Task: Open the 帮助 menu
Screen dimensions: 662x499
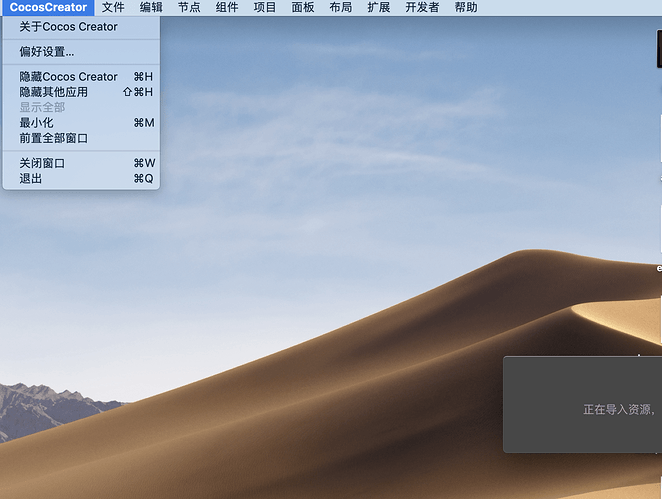Action: (466, 8)
